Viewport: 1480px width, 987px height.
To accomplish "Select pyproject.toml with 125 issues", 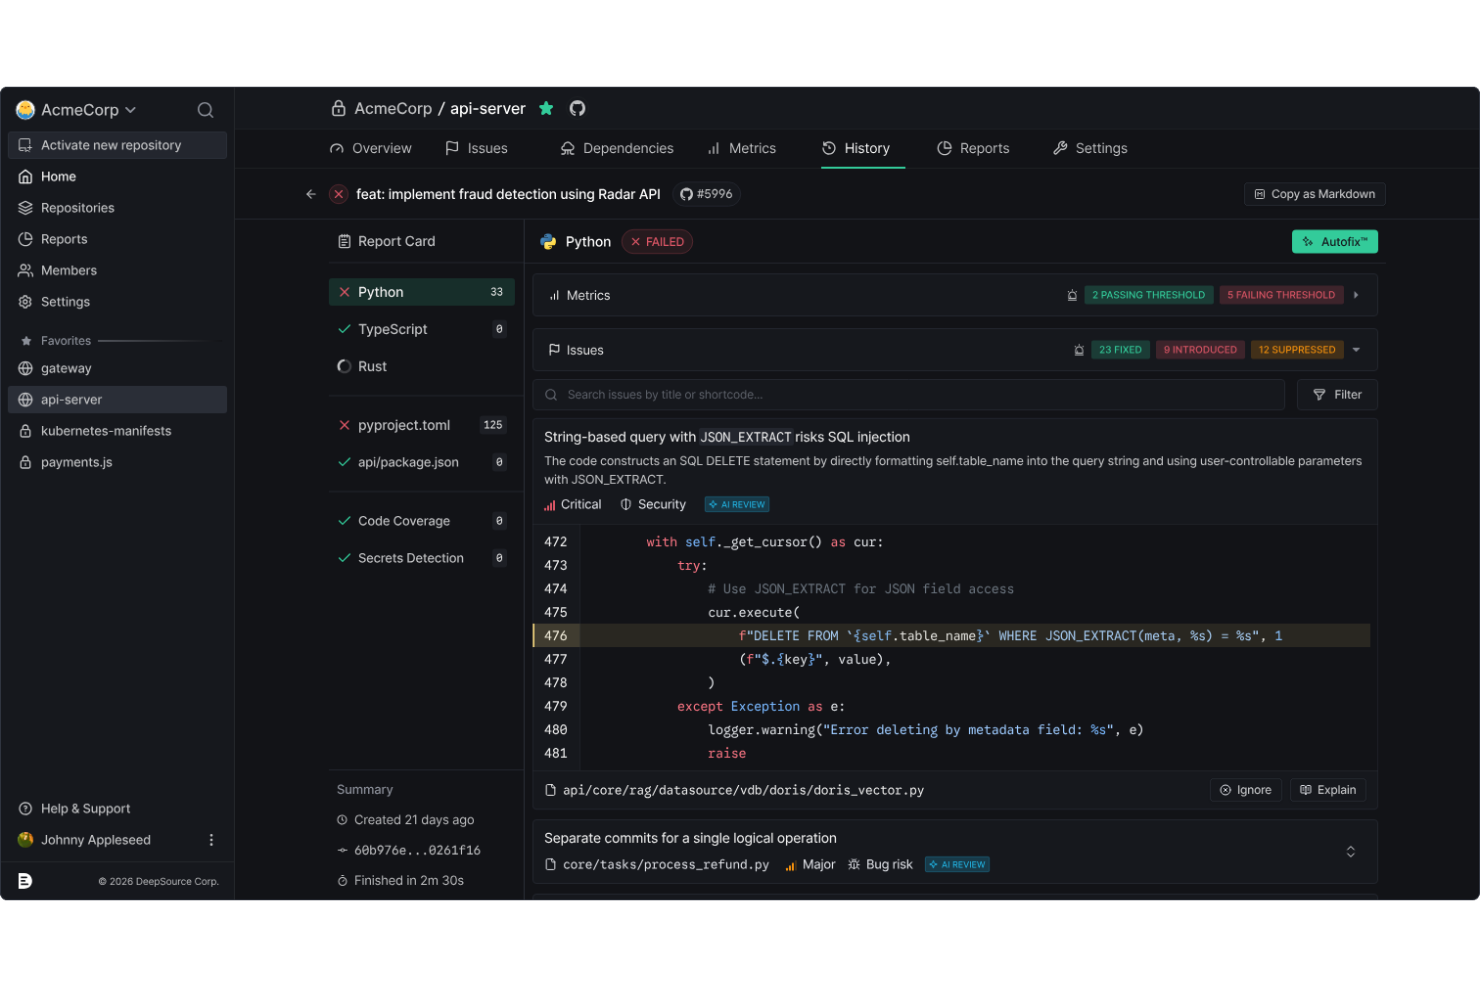I will tap(421, 425).
